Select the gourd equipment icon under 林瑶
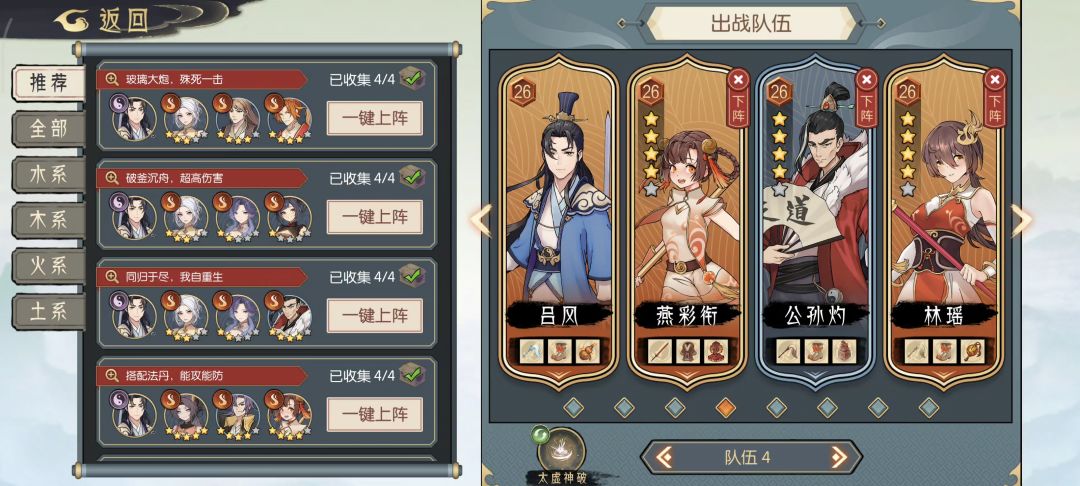The height and width of the screenshot is (486, 1080). pyautogui.click(x=972, y=351)
